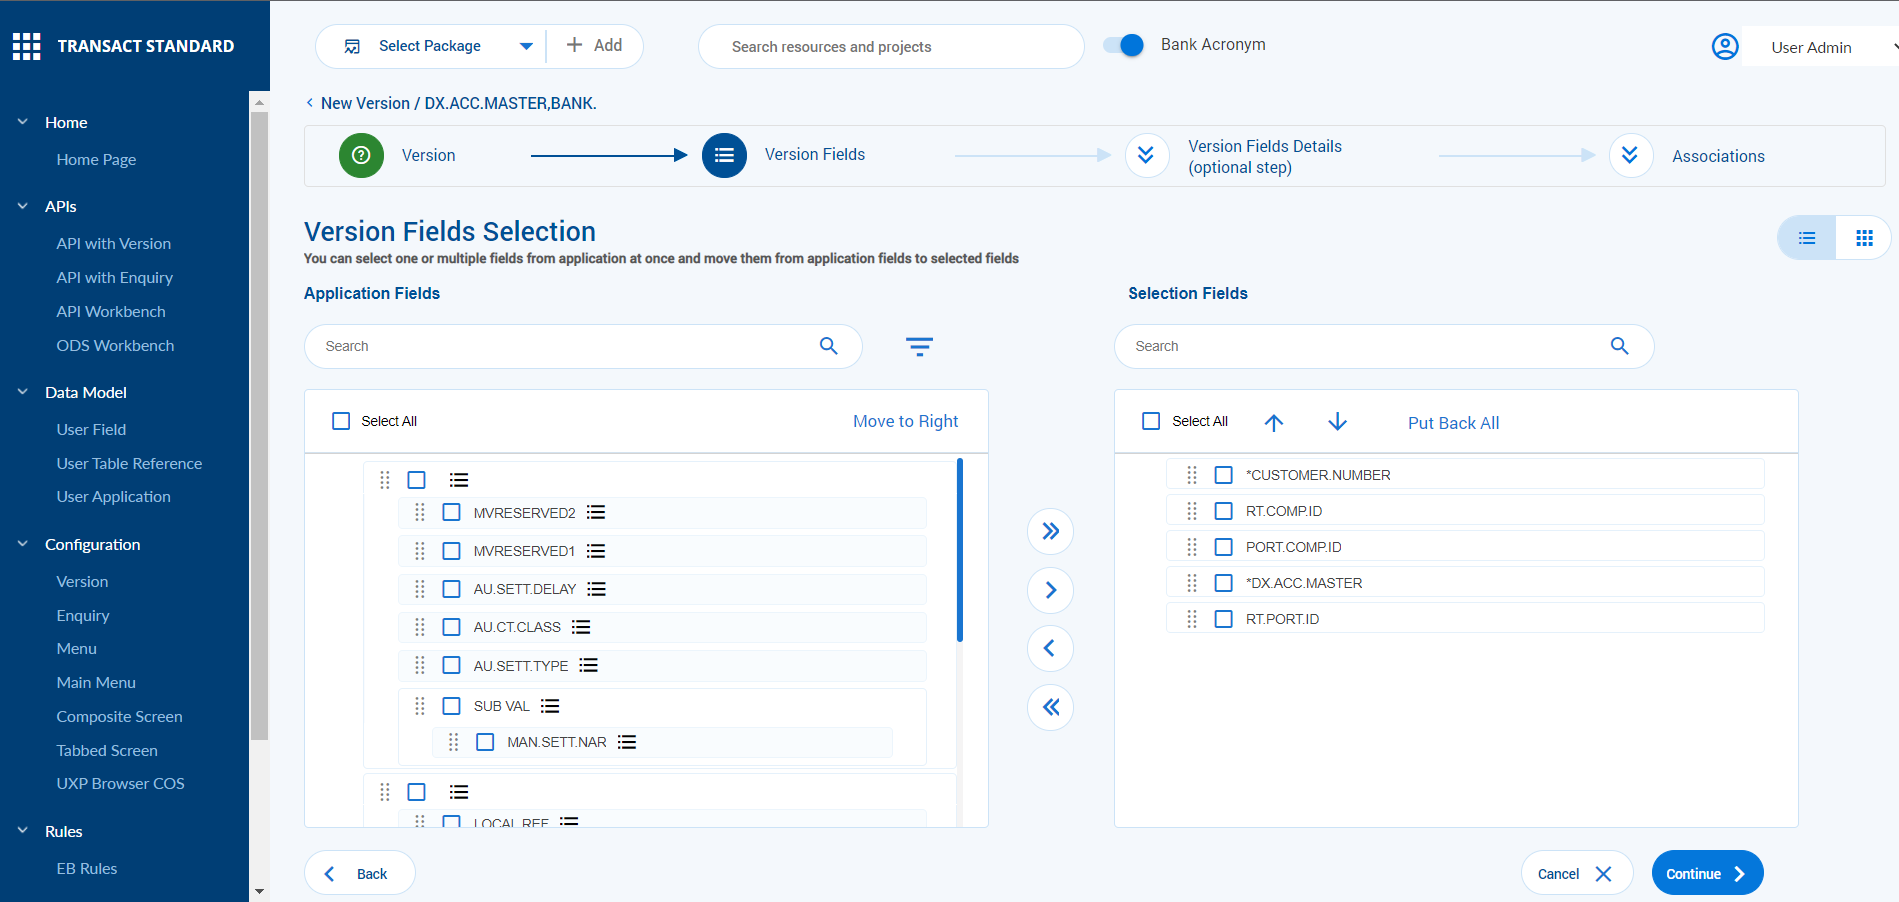Viewport: 1899px width, 902px height.
Task: Click the move up arrow in Selection Fields
Action: point(1273,422)
